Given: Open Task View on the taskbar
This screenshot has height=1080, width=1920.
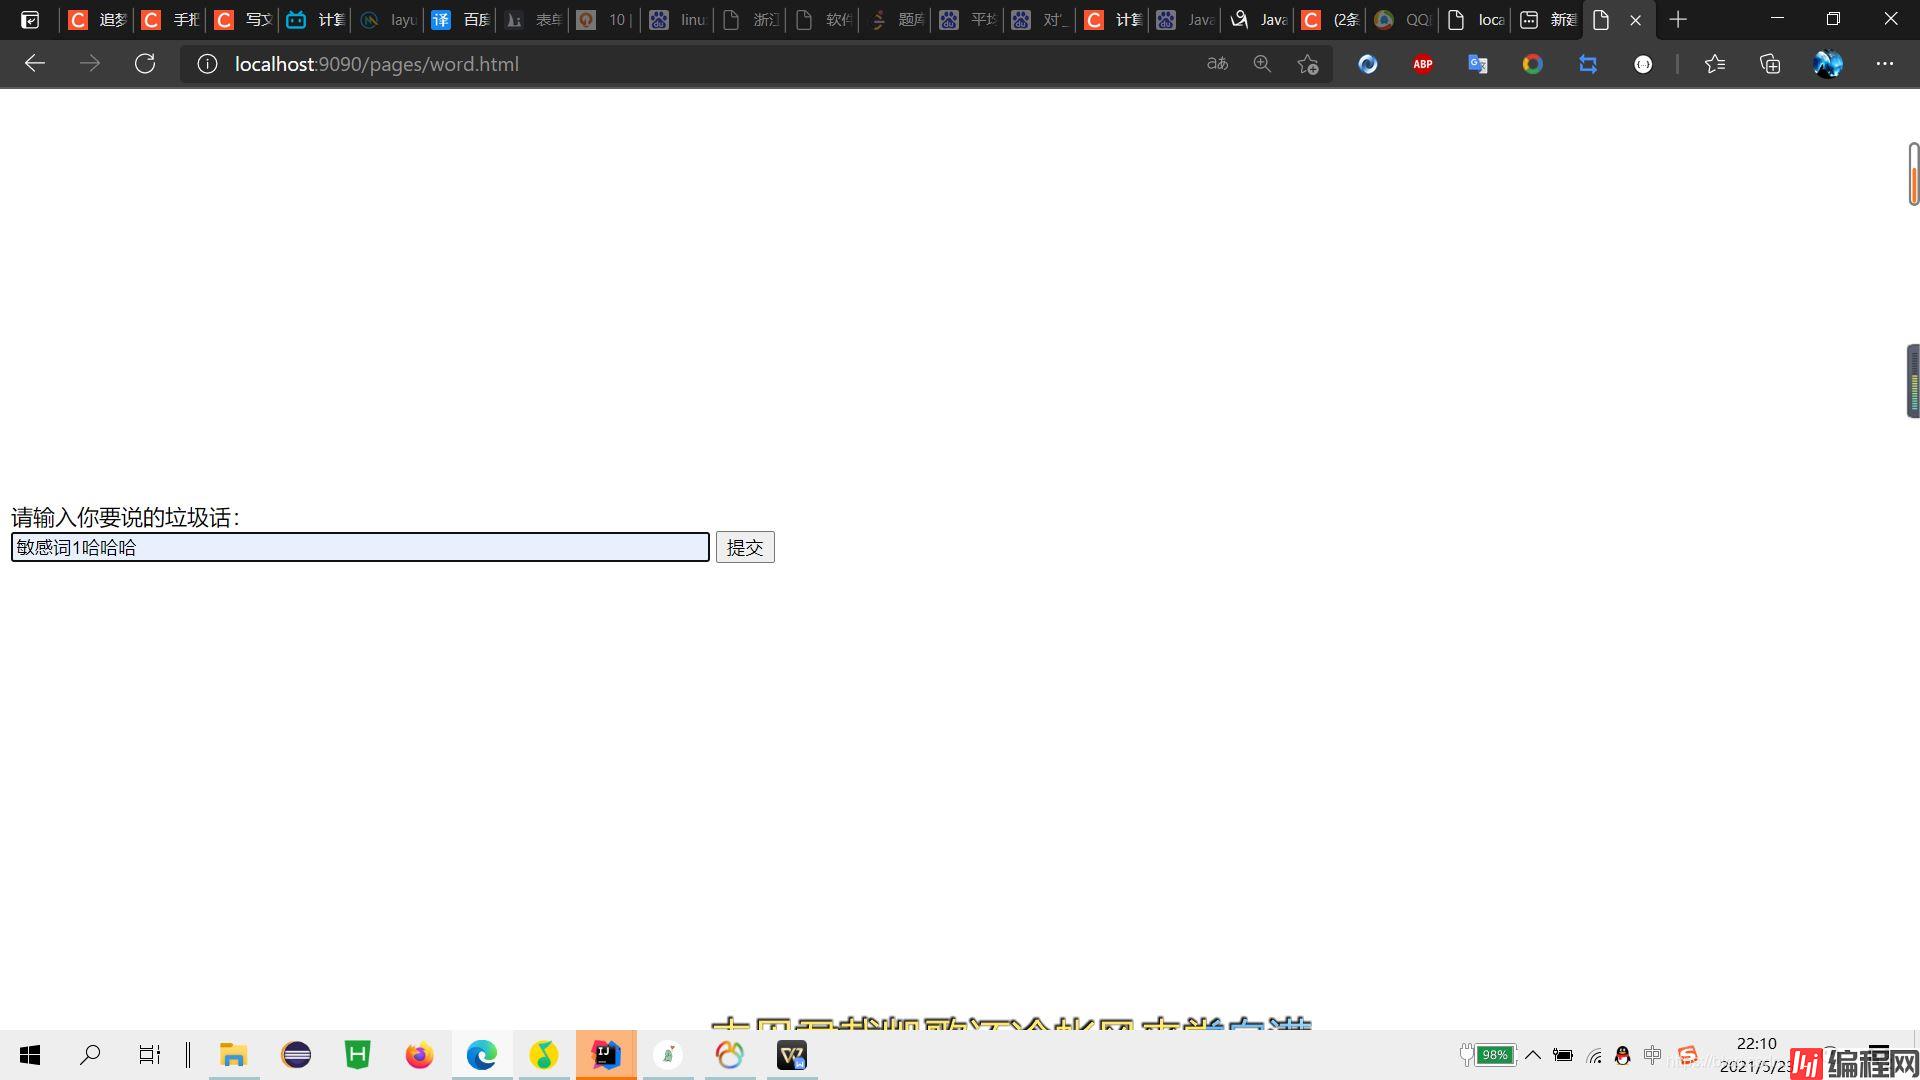Looking at the screenshot, I should 149,1055.
